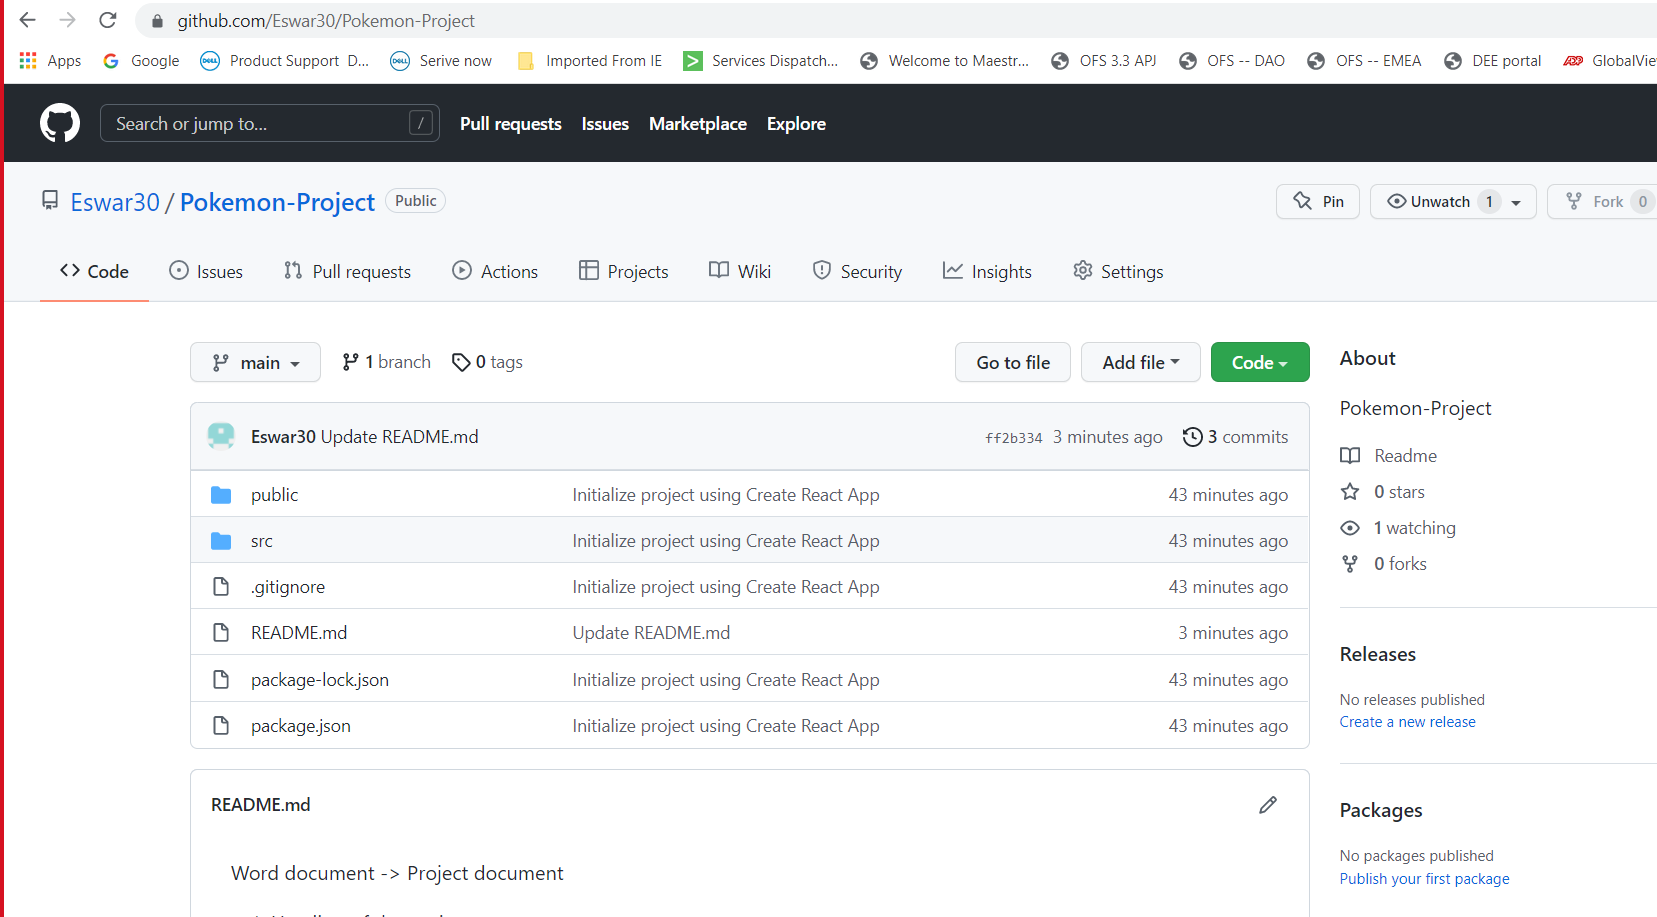Click Publish your first package link

(x=1424, y=879)
